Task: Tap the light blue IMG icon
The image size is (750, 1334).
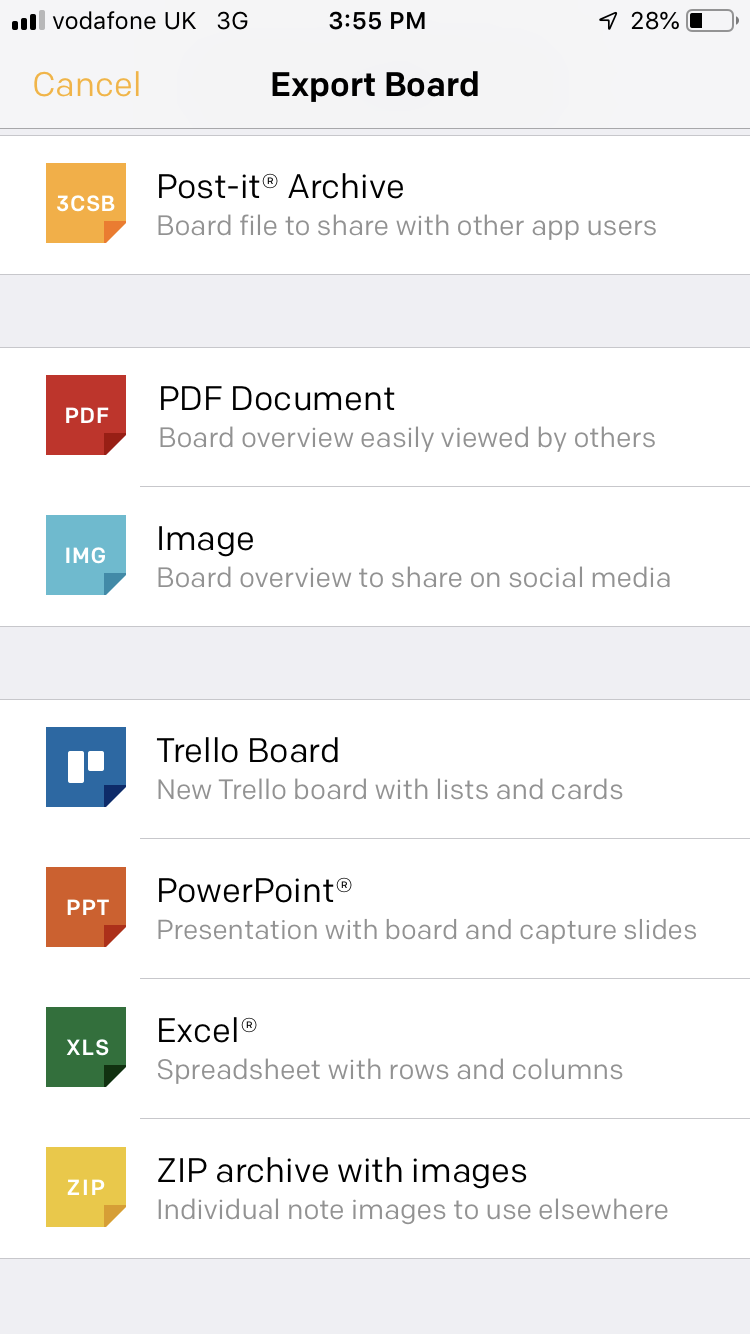Action: pyautogui.click(x=86, y=555)
